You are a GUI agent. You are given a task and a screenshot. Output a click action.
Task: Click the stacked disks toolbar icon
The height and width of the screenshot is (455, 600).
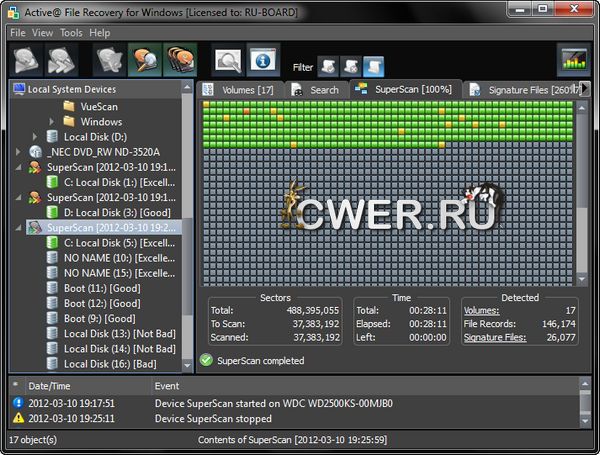tap(180, 62)
